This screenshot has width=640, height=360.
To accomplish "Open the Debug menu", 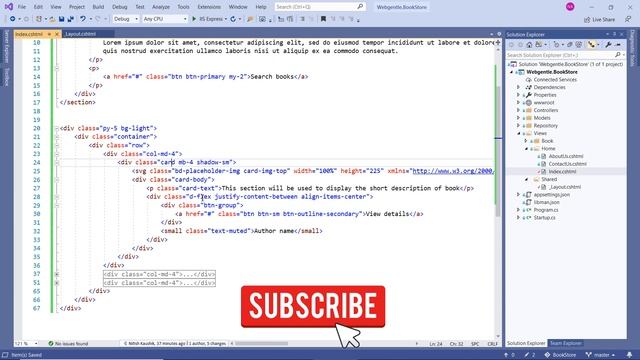I will click(x=120, y=7).
